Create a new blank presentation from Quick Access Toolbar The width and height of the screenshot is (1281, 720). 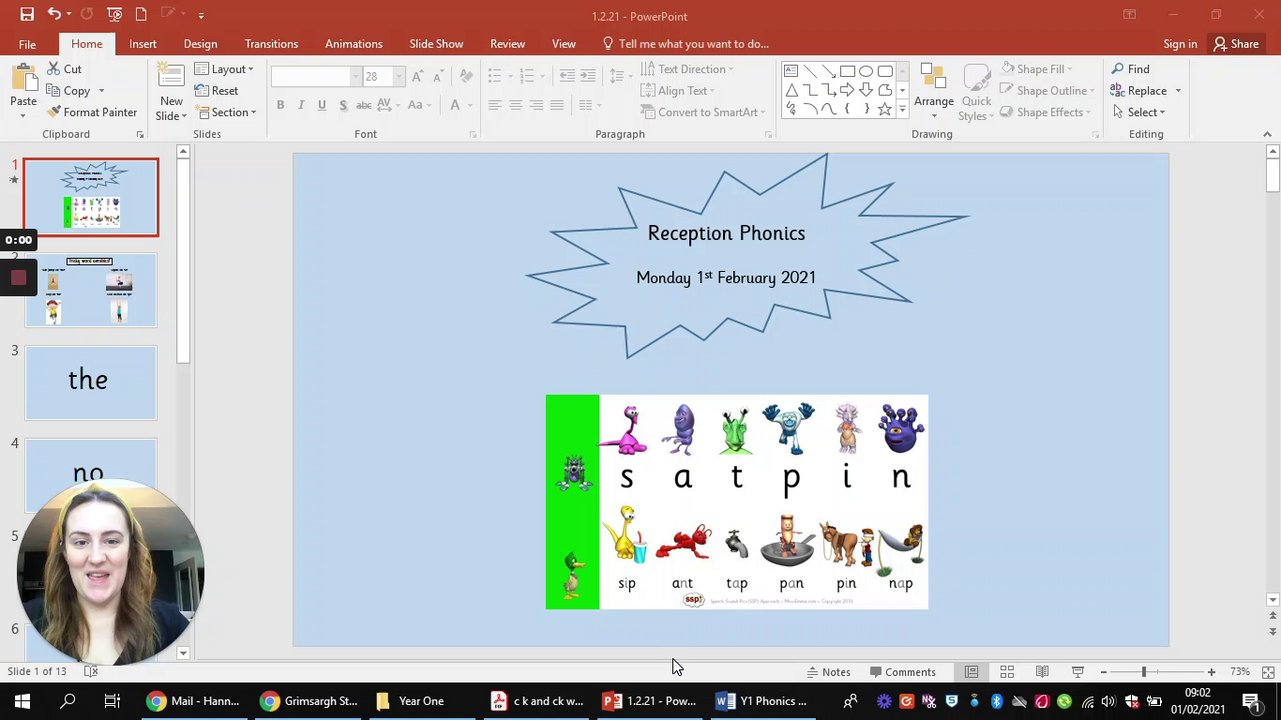141,15
